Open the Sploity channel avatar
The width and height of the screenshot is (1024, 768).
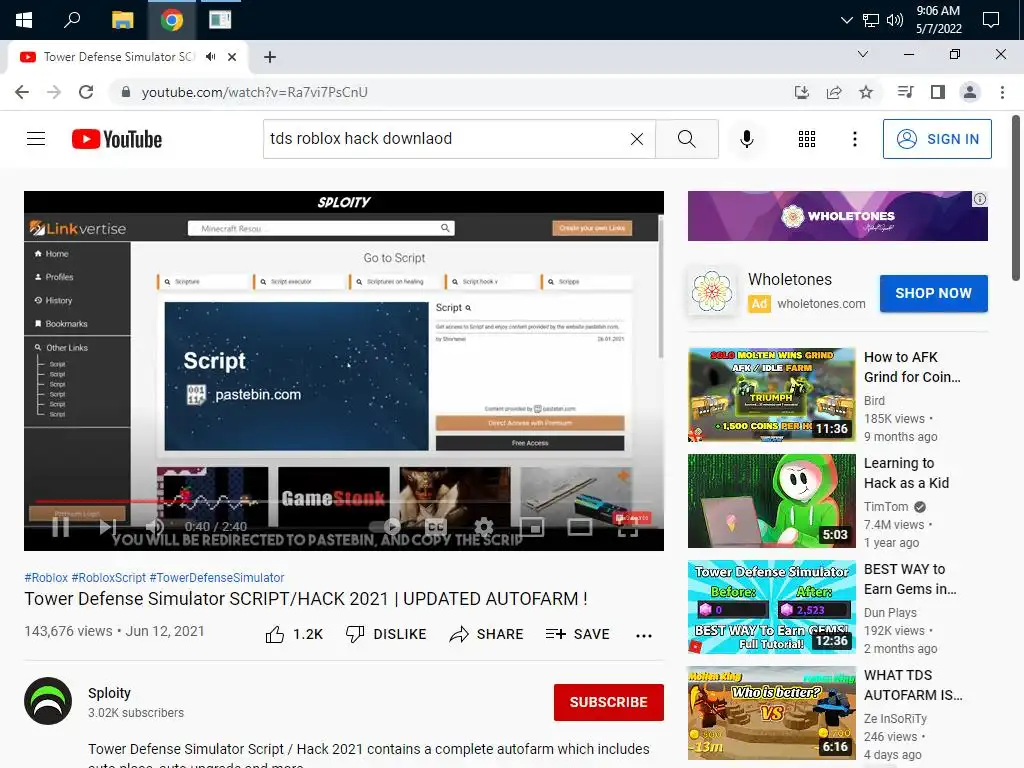click(48, 701)
